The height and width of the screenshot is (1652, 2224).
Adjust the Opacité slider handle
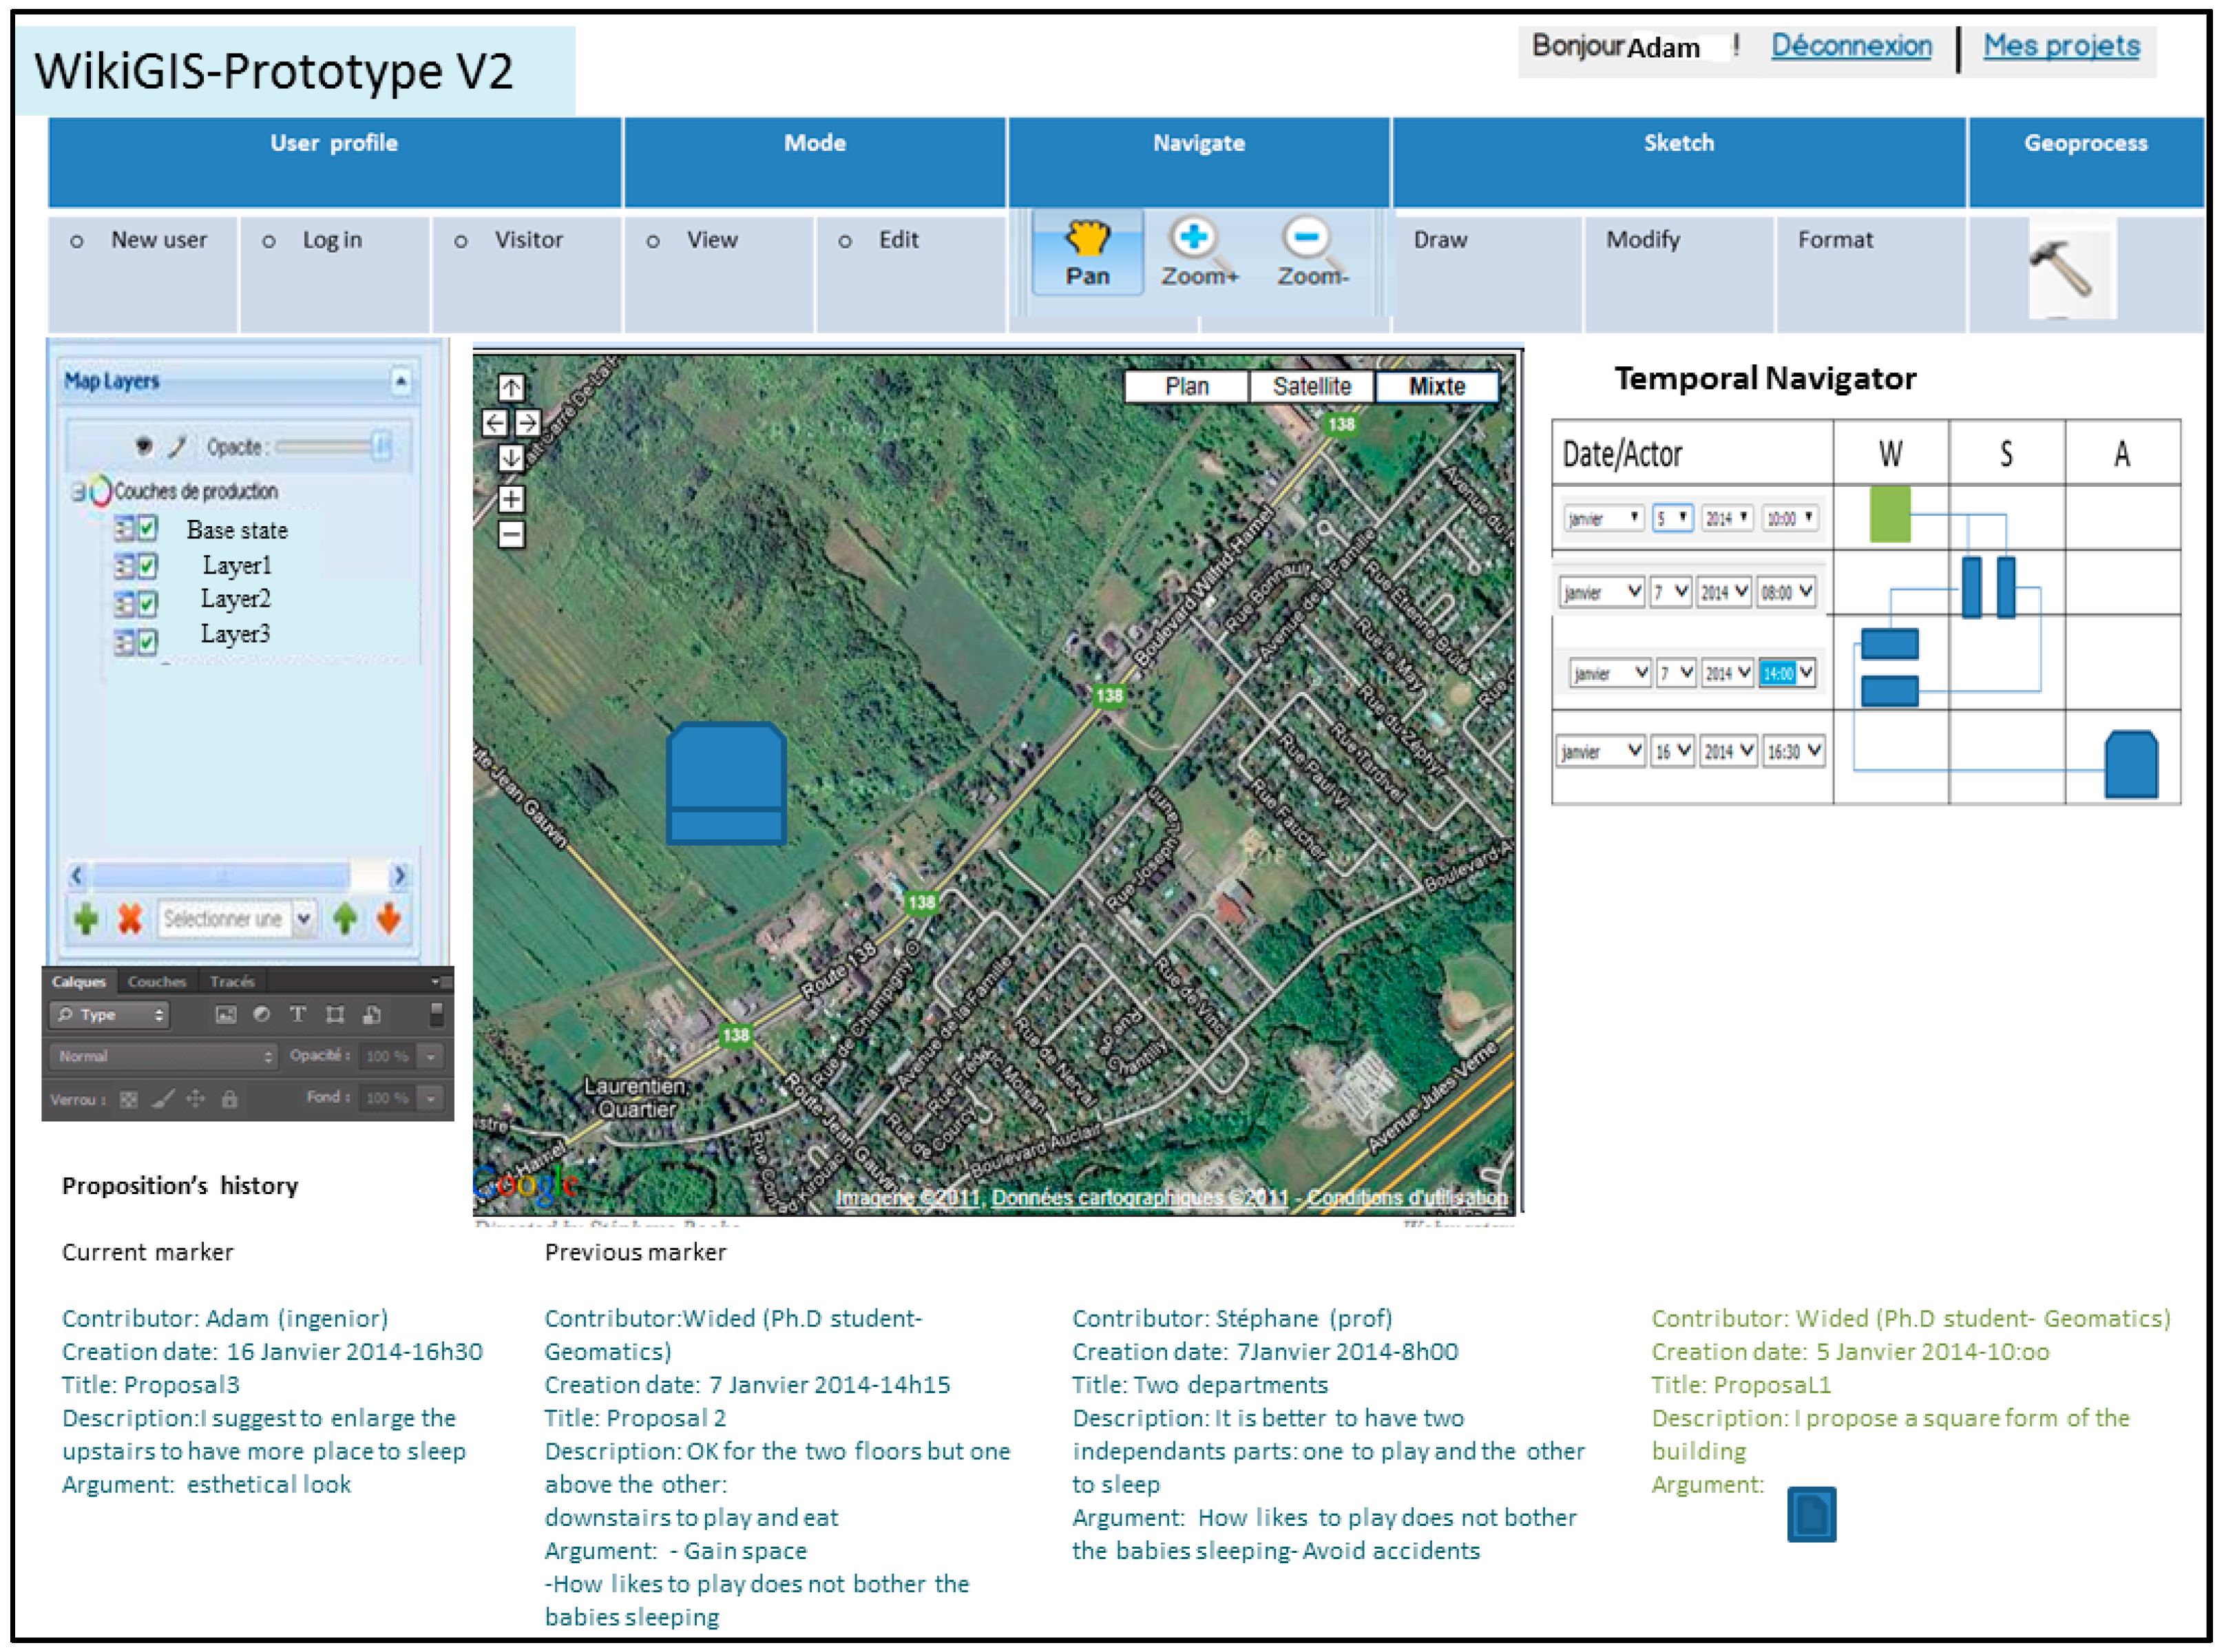click(x=381, y=446)
